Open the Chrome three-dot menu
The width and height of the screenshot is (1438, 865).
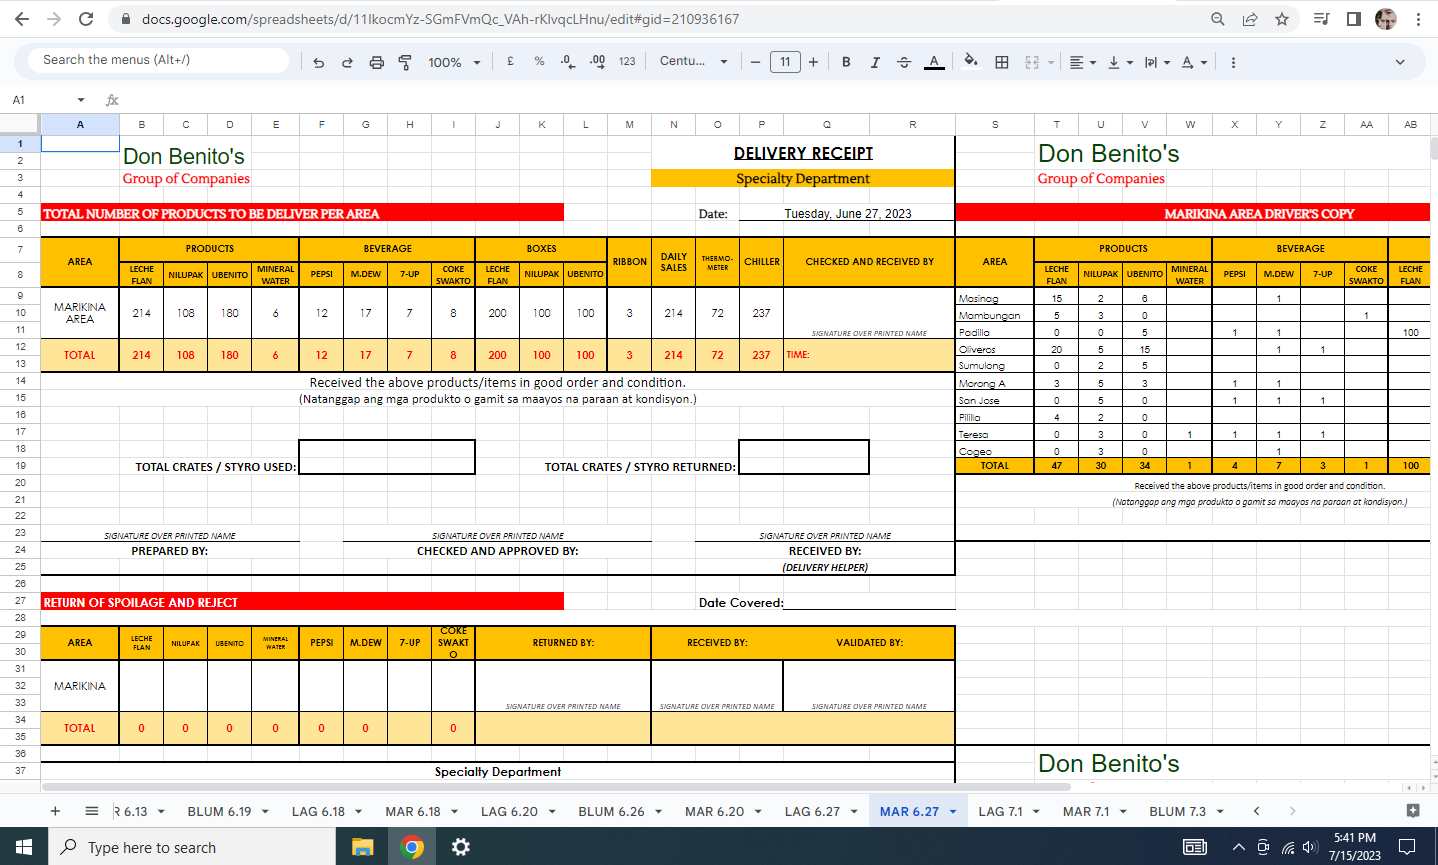click(x=1418, y=19)
